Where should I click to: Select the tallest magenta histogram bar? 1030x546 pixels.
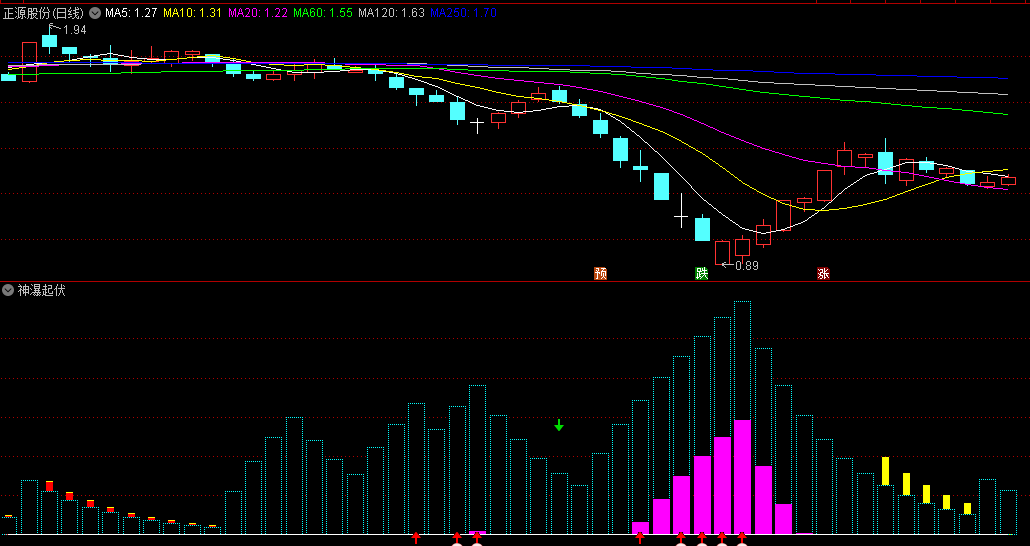pos(742,477)
